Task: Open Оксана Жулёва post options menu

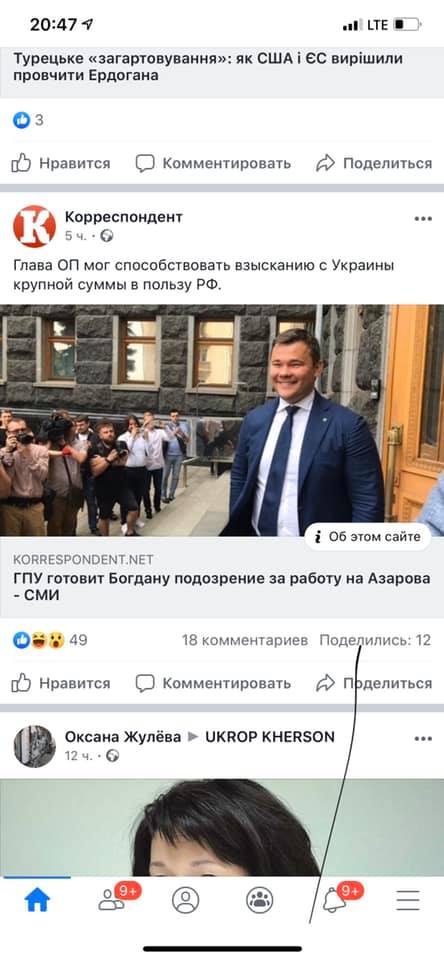Action: tap(423, 739)
